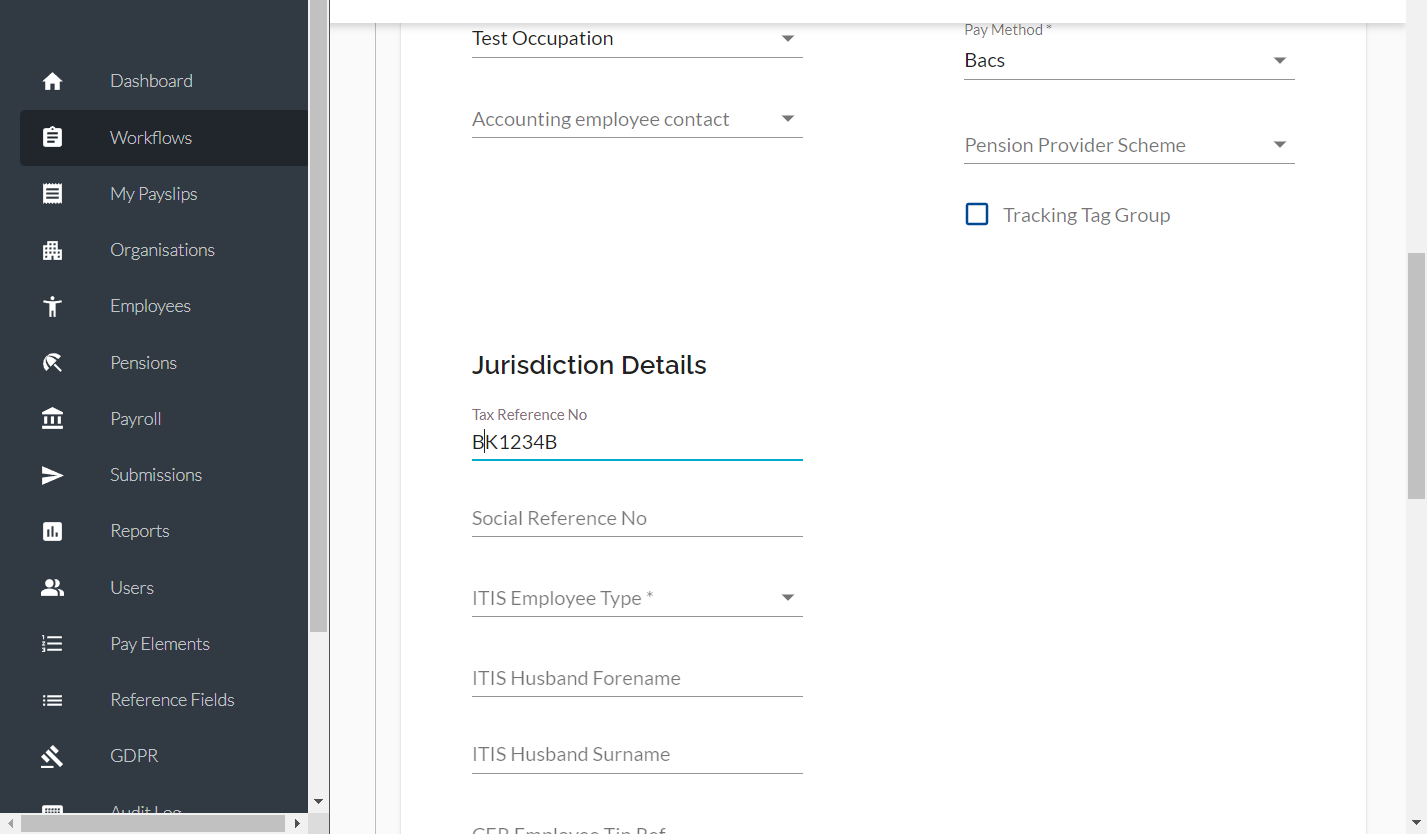Click the My Payslips receipt icon
The height and width of the screenshot is (834, 1427).
53,194
